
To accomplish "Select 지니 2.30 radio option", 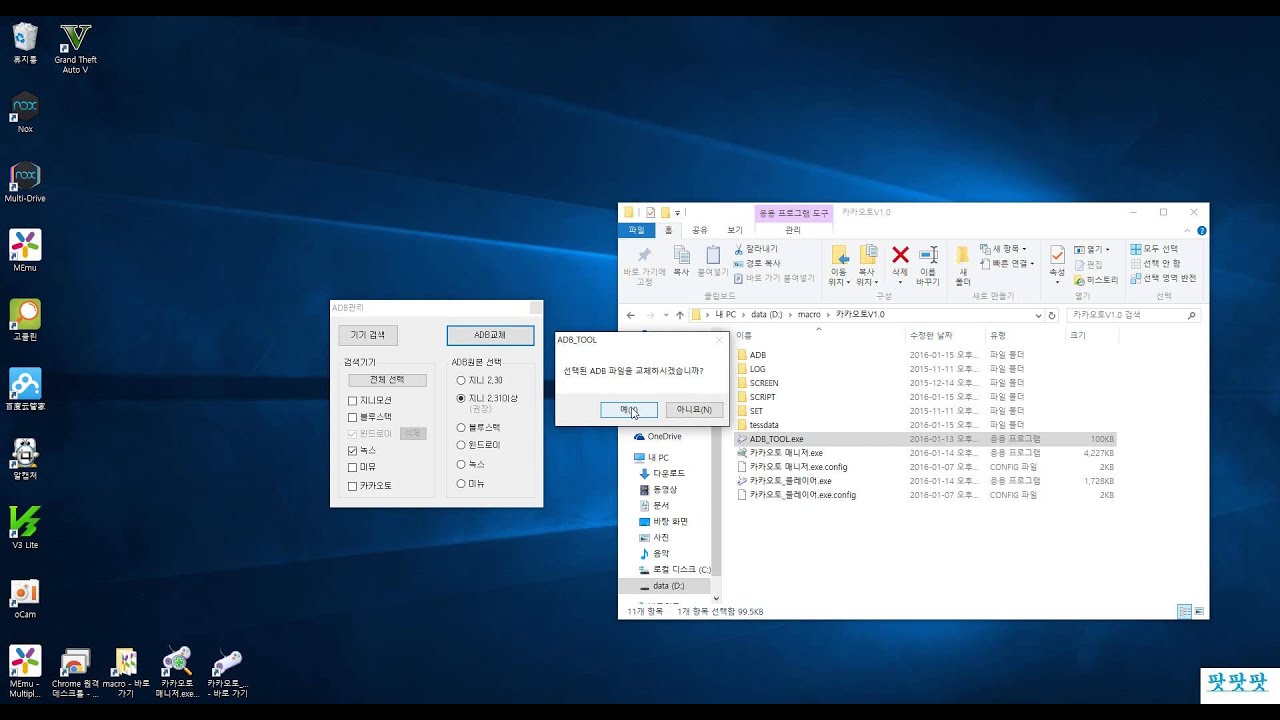I will [461, 380].
